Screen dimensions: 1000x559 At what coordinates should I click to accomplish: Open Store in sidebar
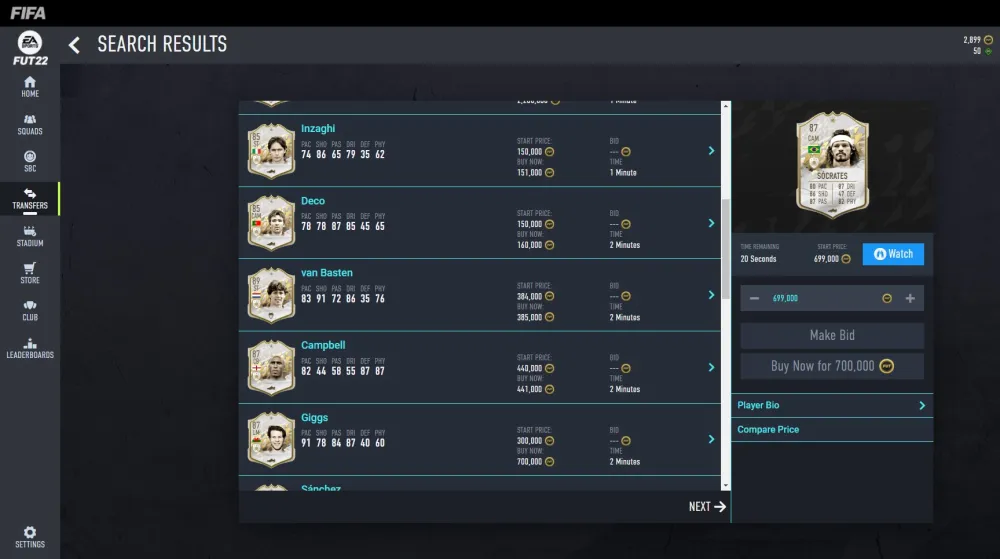[x=30, y=273]
